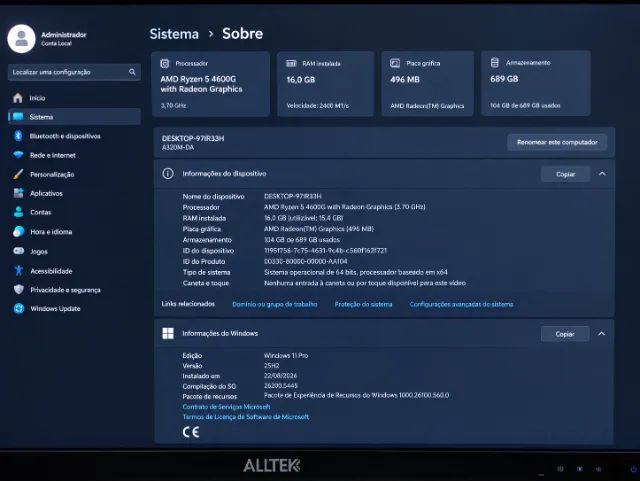Viewport: 640px width, 481px height.
Task: Click the Acessibilidade figure icon
Action: click(x=18, y=270)
